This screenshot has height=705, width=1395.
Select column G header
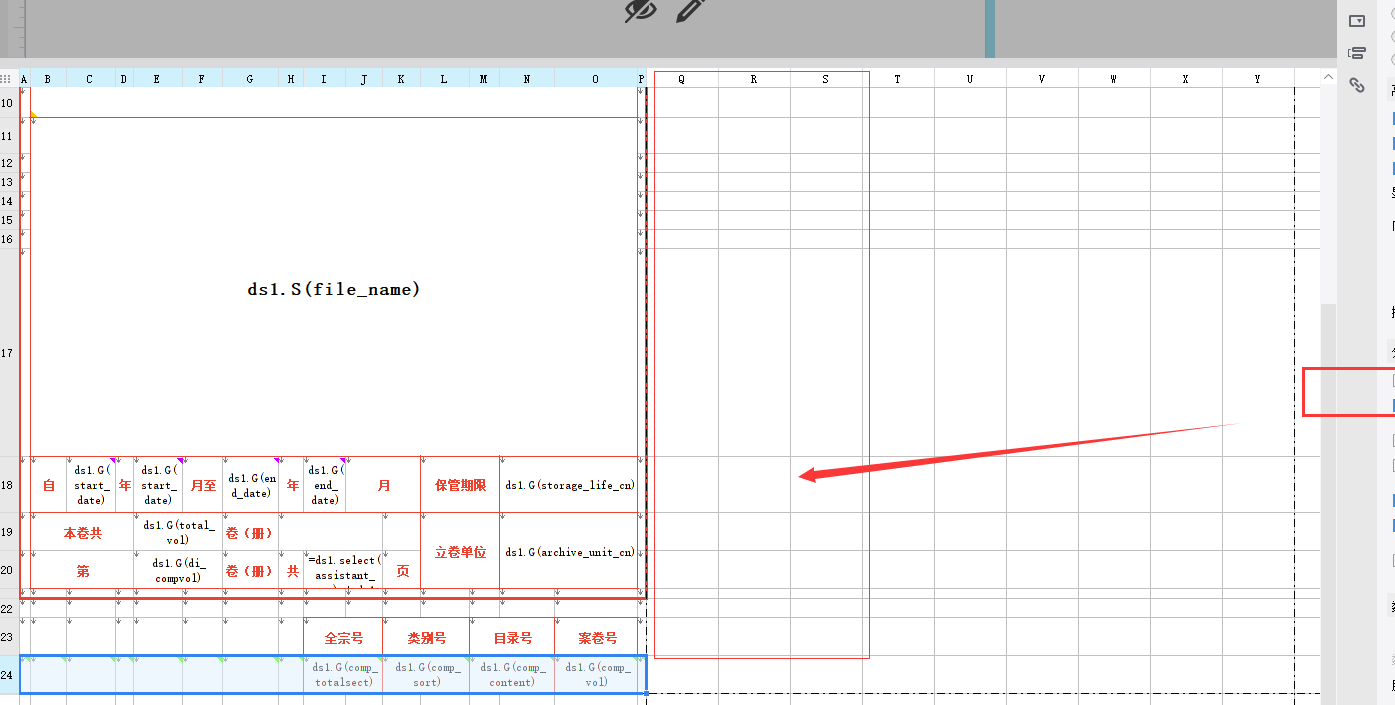point(250,79)
